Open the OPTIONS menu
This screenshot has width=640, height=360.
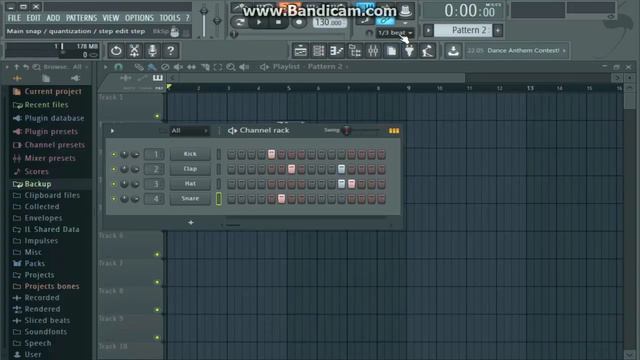coord(139,18)
